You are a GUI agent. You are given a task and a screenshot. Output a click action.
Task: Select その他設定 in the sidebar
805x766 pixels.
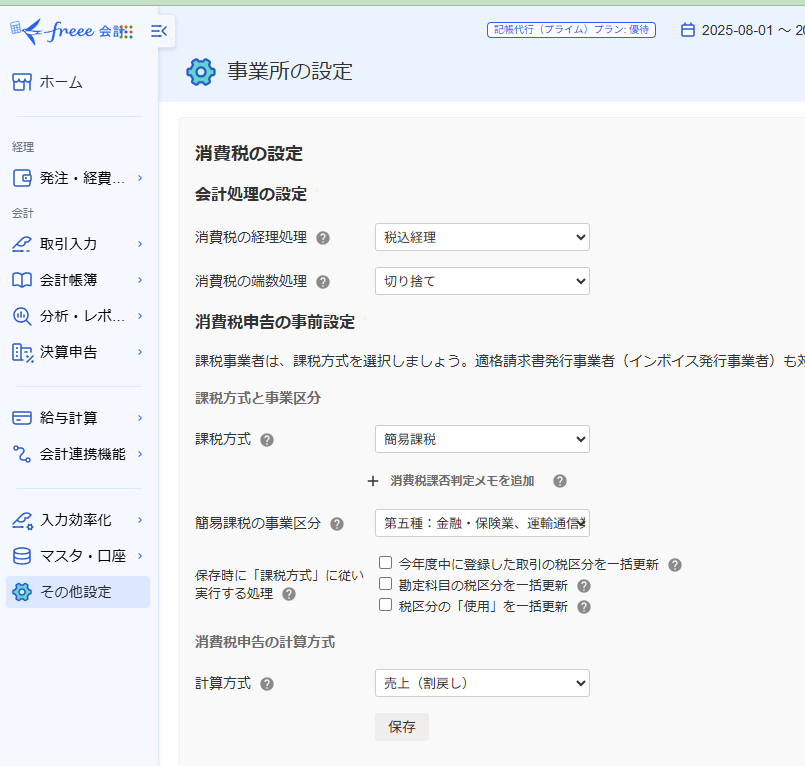coord(78,592)
